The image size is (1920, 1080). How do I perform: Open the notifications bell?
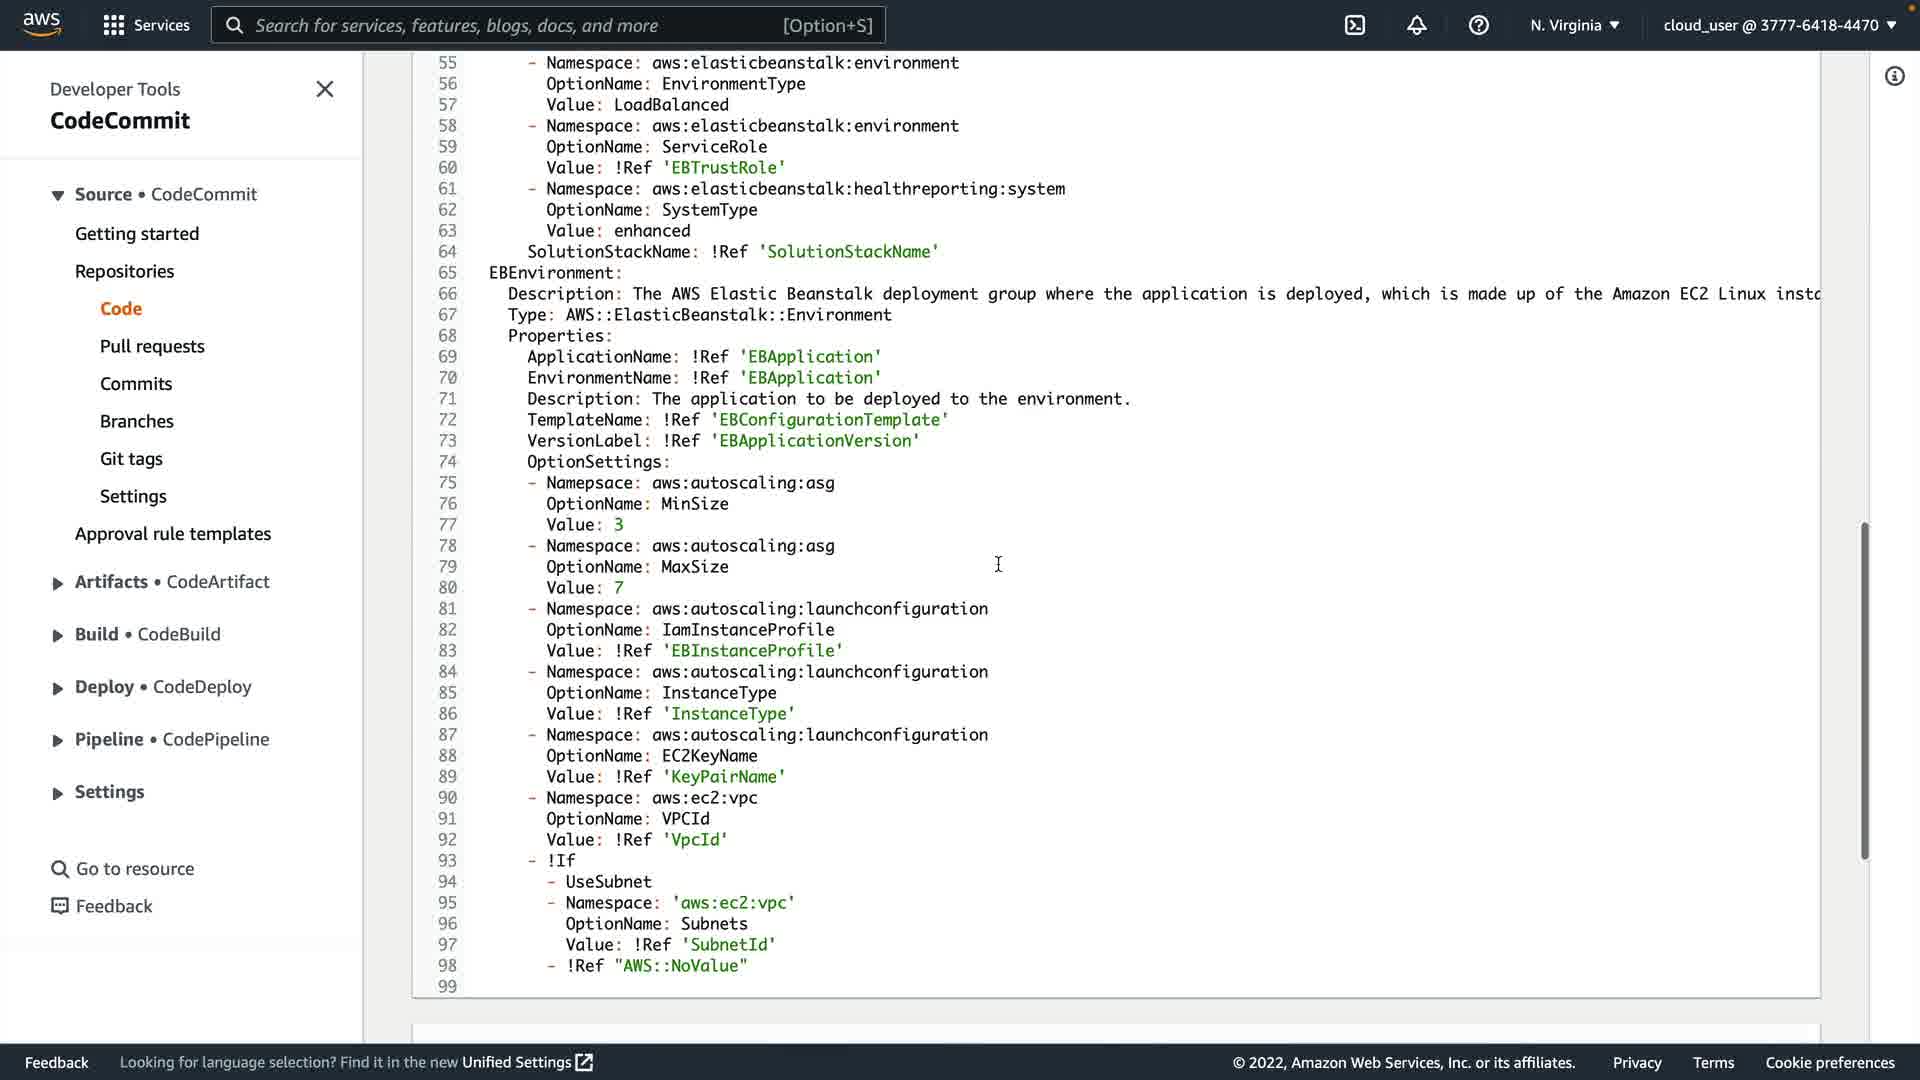(x=1417, y=25)
